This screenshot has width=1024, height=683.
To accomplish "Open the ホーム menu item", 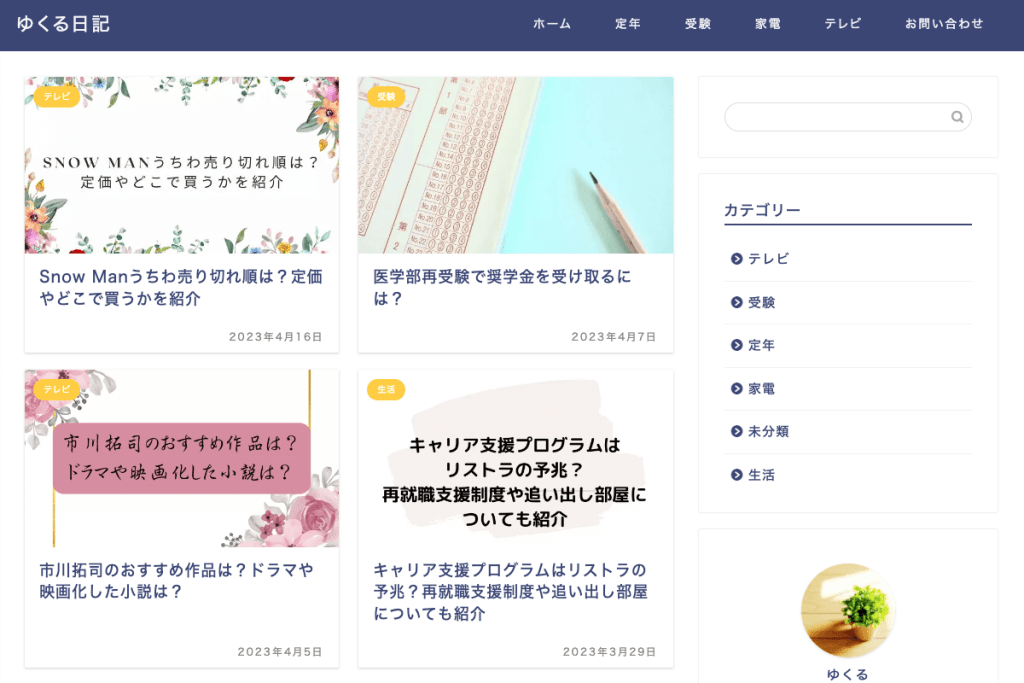I will pyautogui.click(x=552, y=24).
